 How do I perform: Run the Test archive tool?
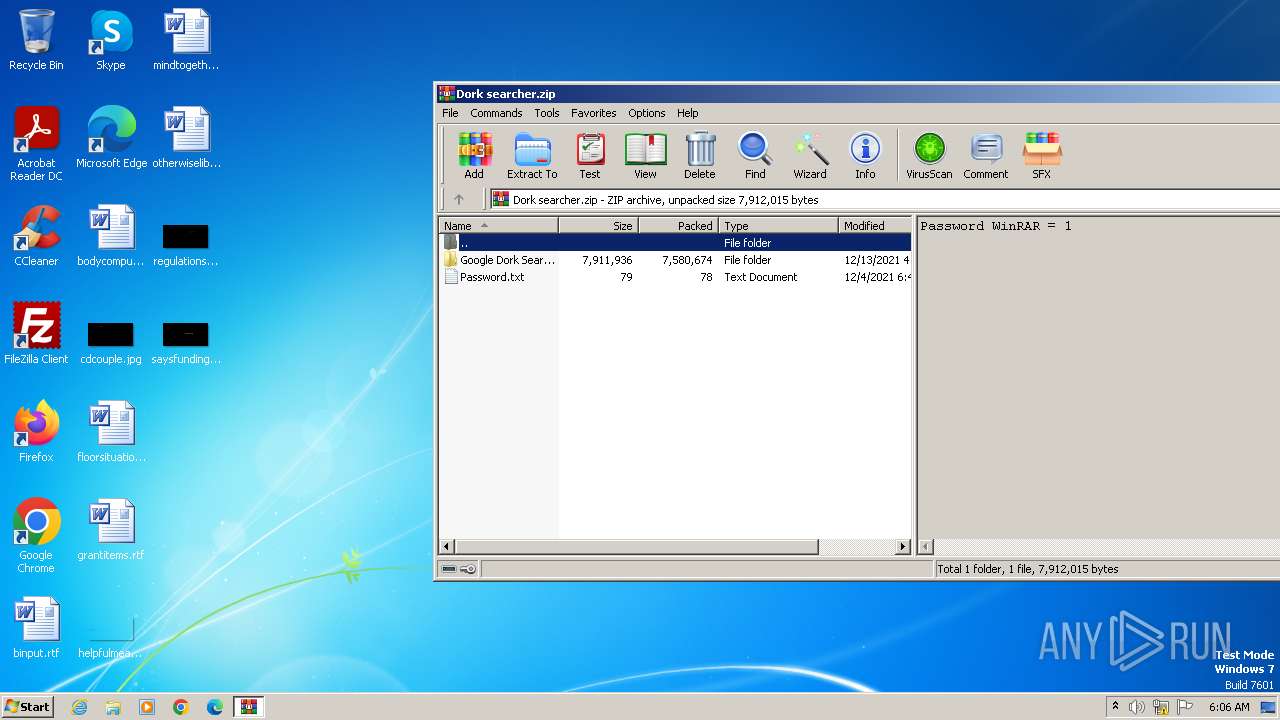pyautogui.click(x=590, y=156)
